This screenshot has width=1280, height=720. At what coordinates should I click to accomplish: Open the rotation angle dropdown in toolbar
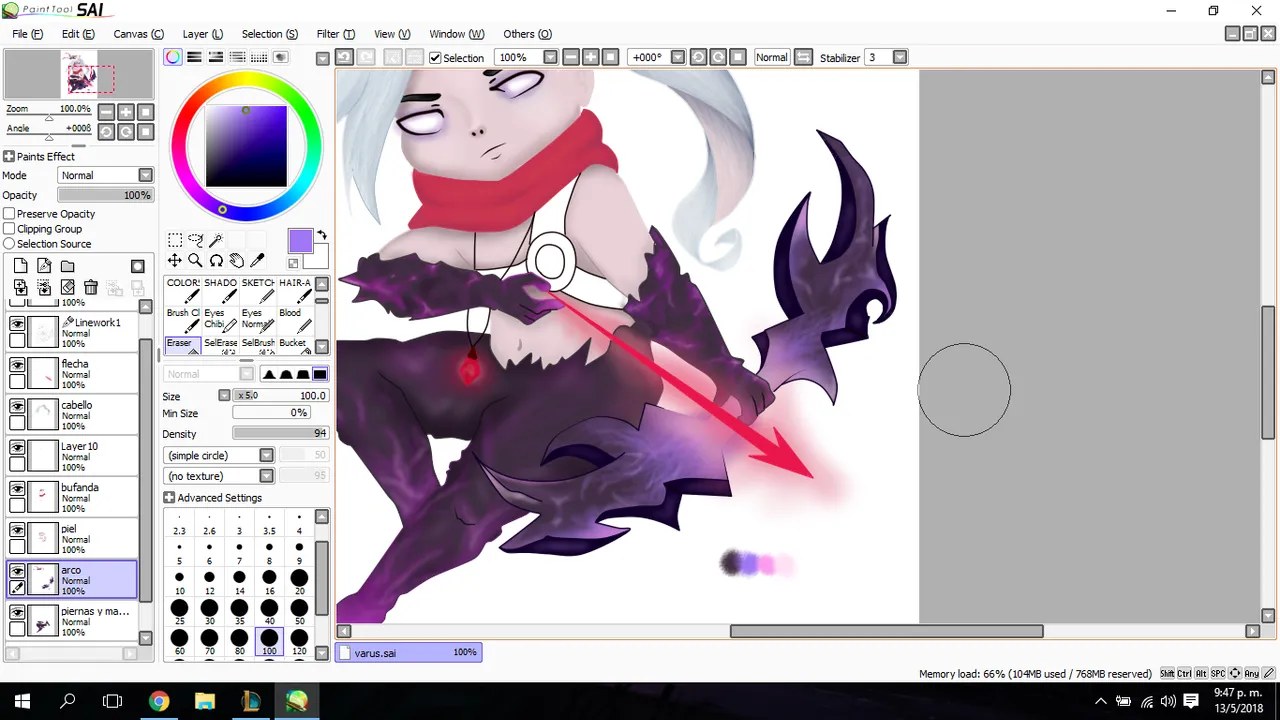click(677, 57)
